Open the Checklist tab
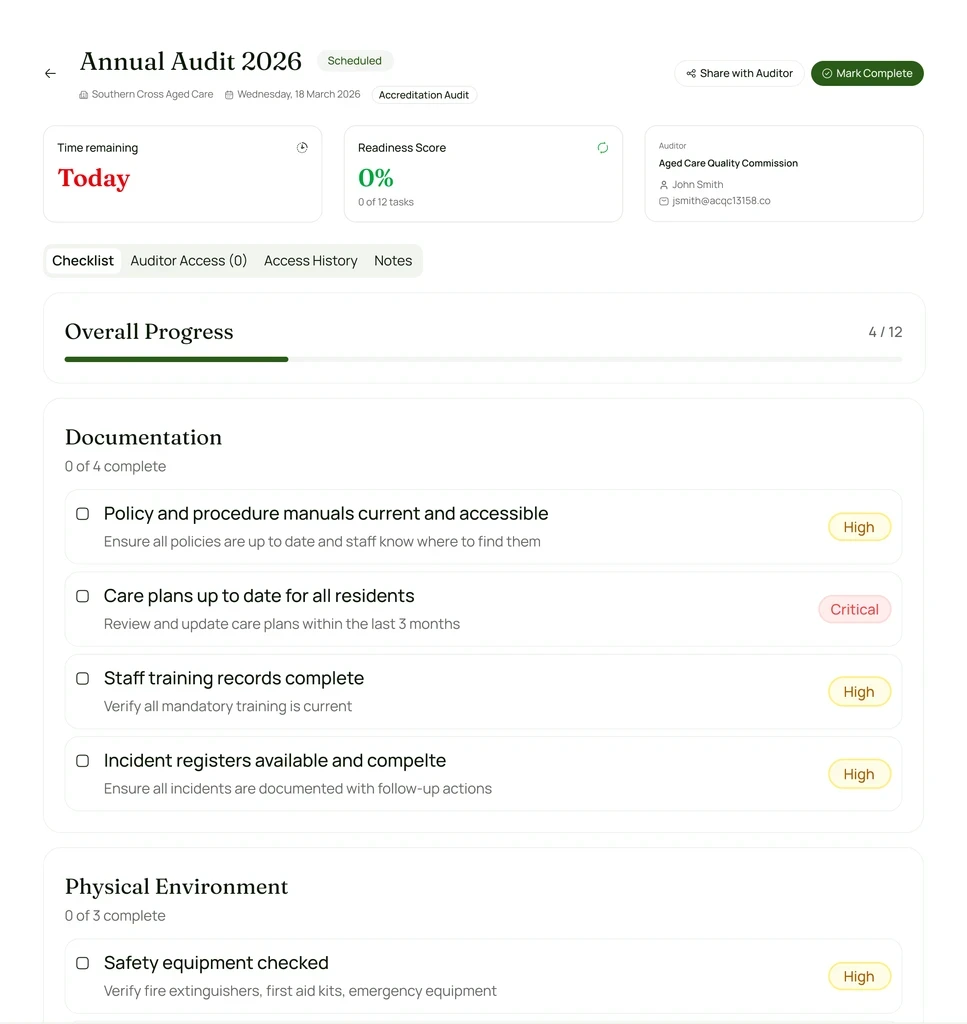967x1024 pixels. [83, 261]
